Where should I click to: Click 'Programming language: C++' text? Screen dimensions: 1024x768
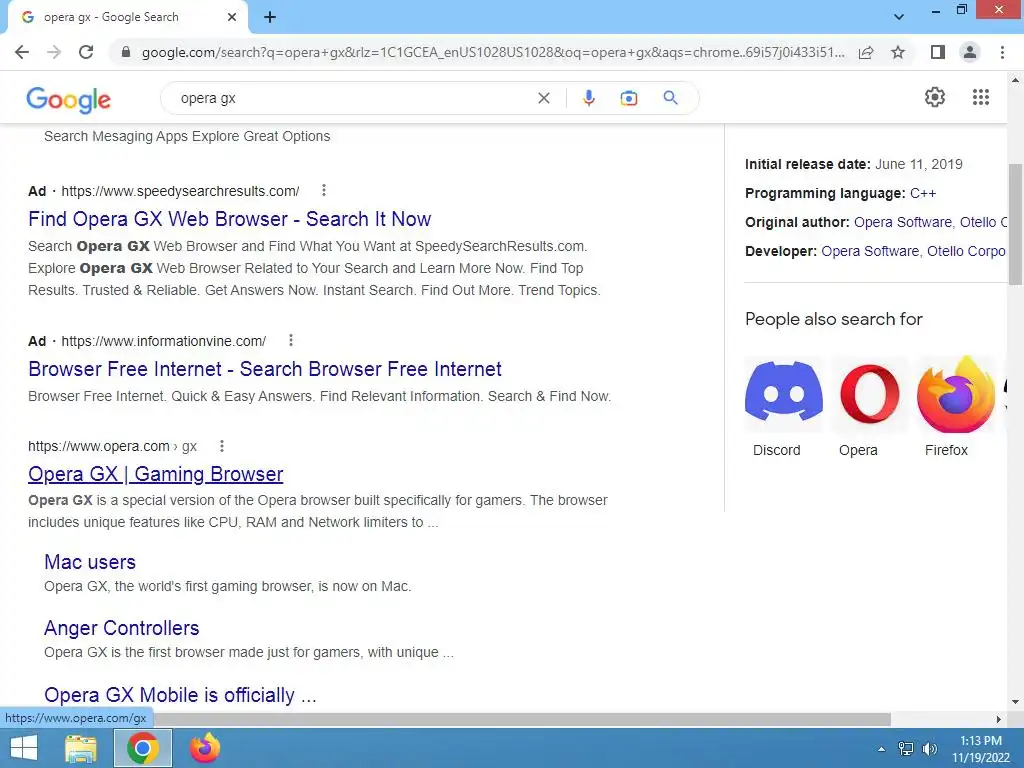click(x=840, y=193)
